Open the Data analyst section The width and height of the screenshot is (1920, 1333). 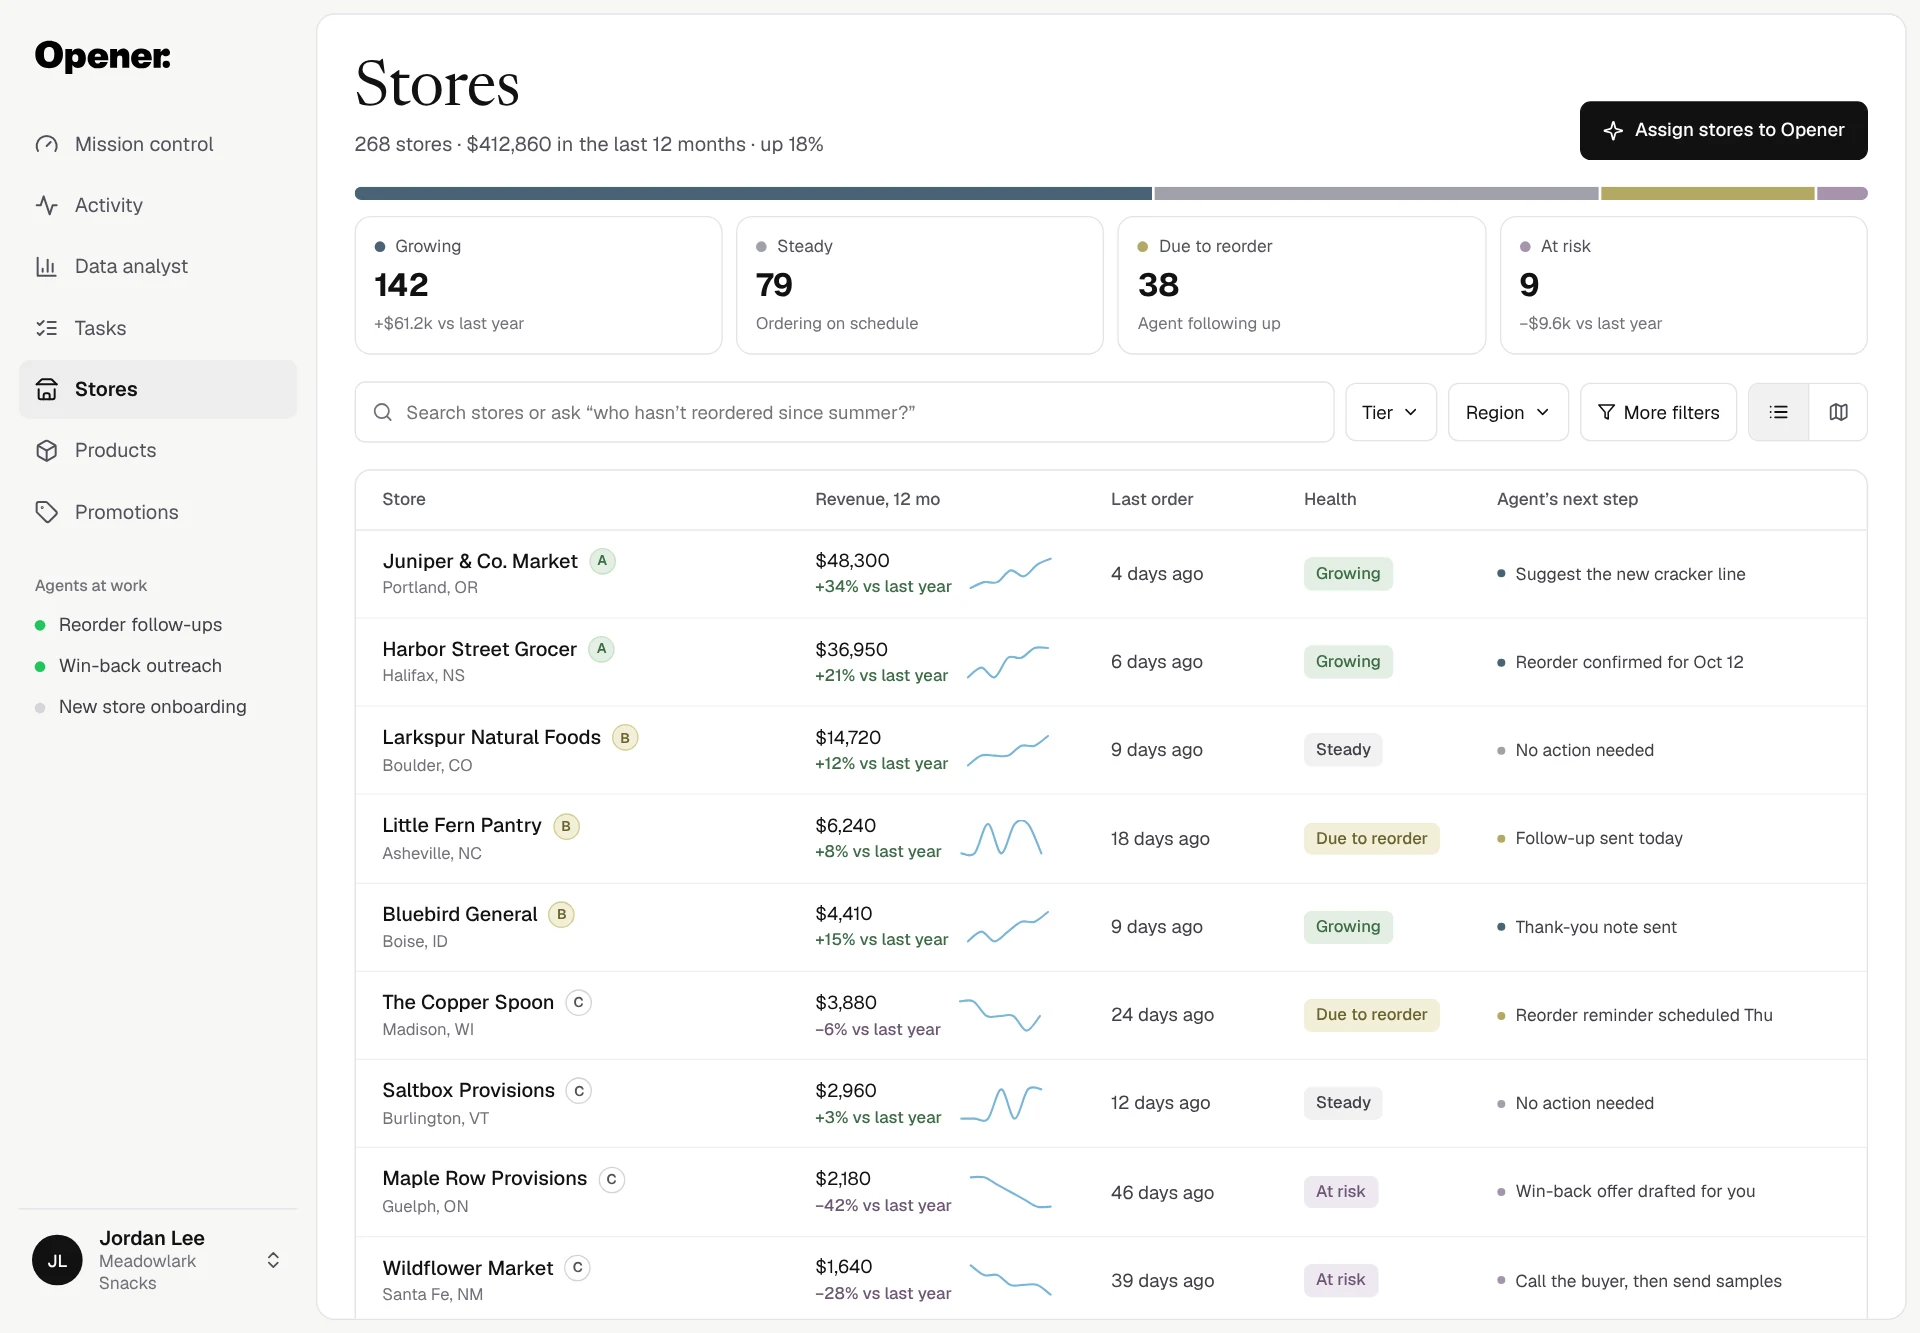[x=158, y=266]
